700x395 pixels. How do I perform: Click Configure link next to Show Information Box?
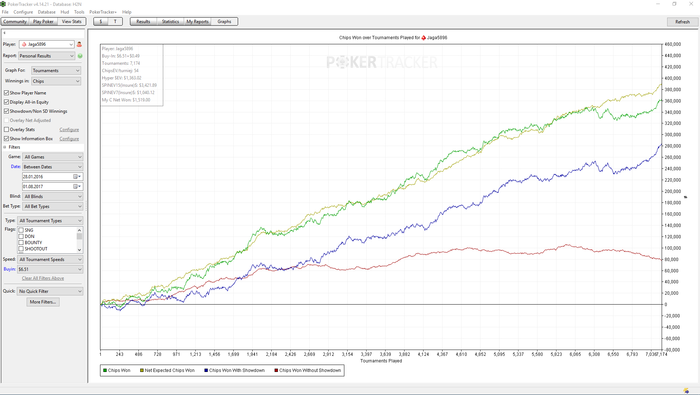(69, 139)
